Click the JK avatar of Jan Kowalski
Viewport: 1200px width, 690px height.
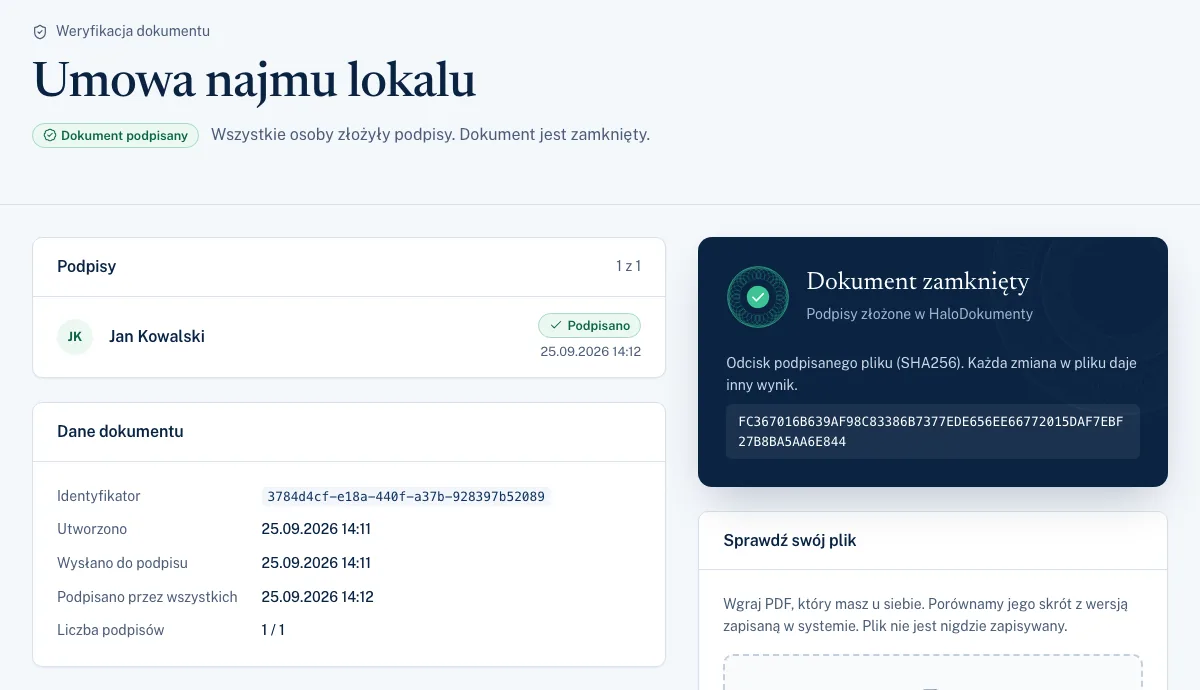point(75,337)
